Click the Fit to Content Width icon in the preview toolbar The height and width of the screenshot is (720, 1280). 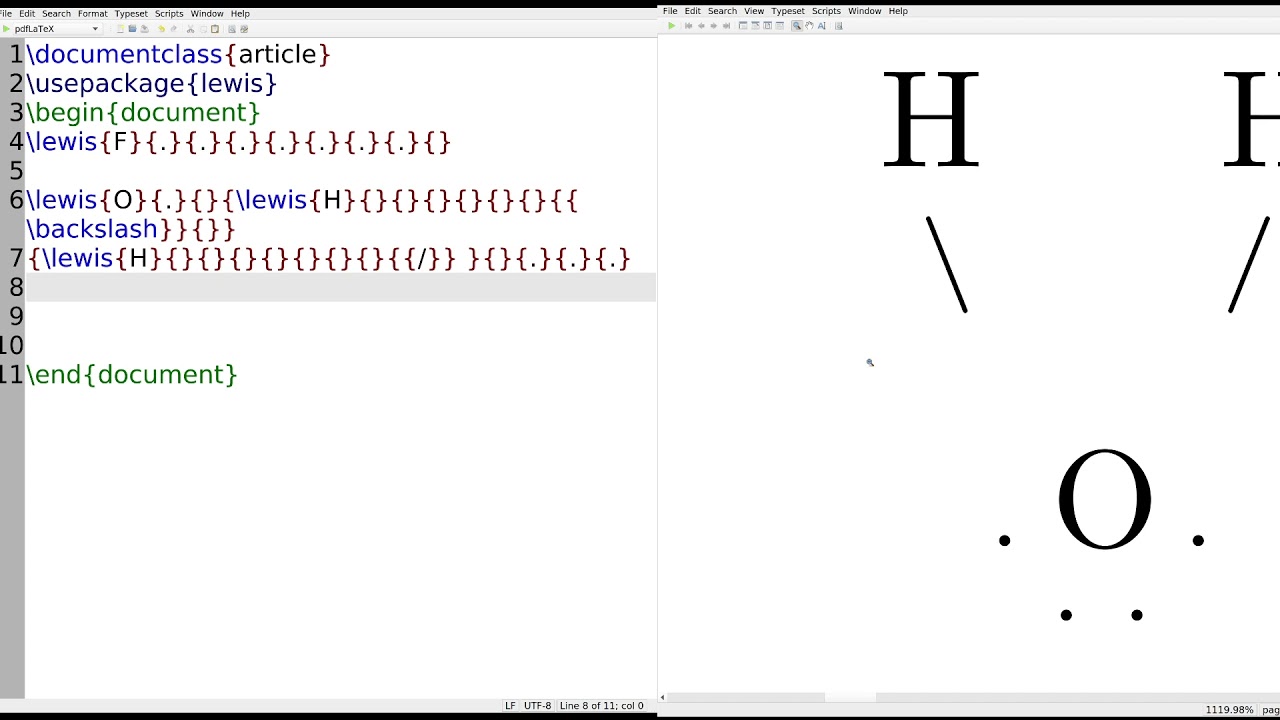pos(779,26)
